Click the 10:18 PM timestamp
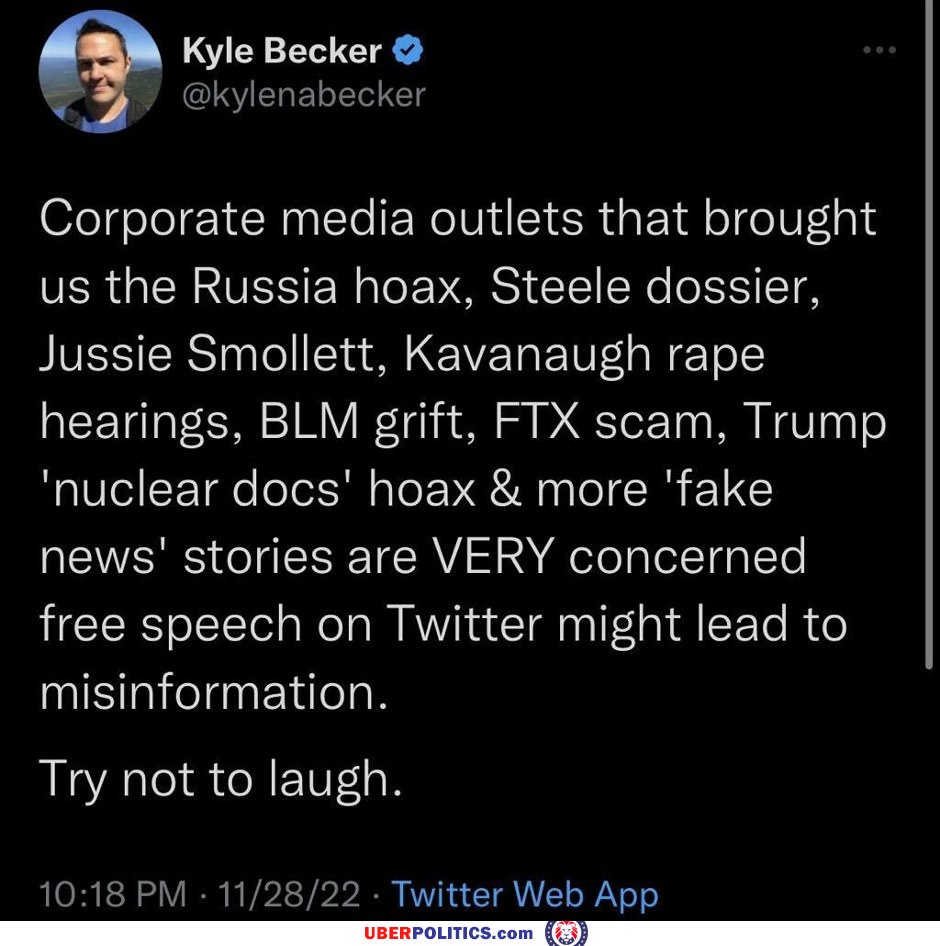The height and width of the screenshot is (946, 940). tap(113, 894)
